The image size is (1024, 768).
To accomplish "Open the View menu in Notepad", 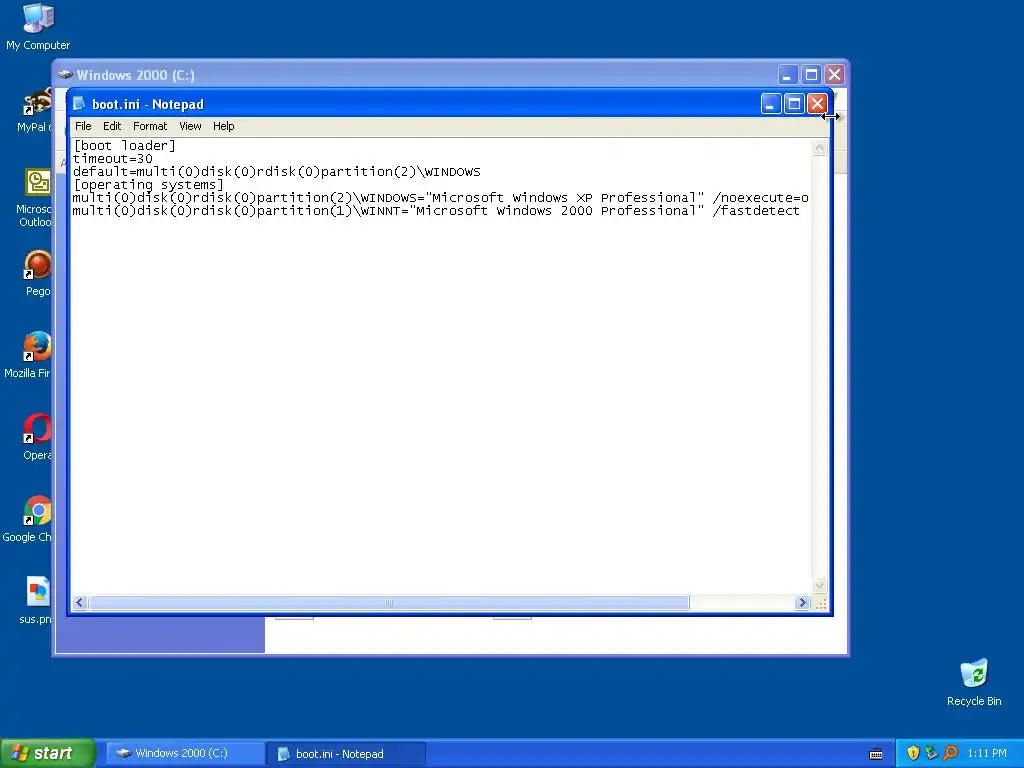I will pyautogui.click(x=190, y=126).
